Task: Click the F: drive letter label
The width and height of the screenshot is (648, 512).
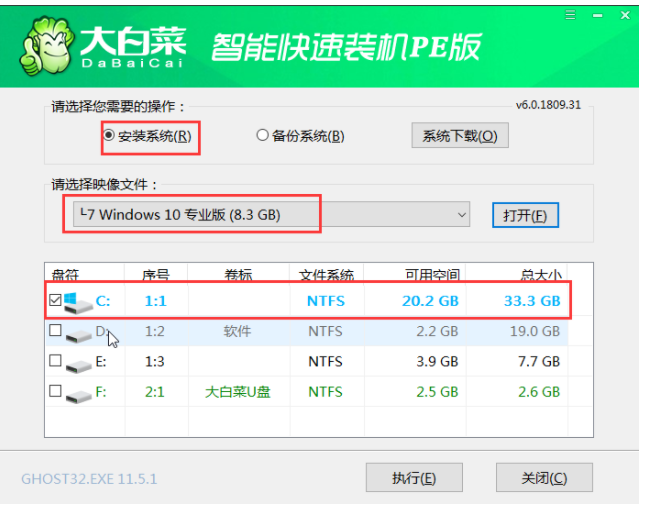Action: (101, 392)
